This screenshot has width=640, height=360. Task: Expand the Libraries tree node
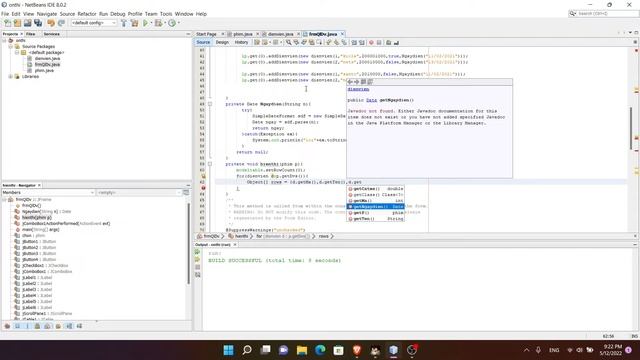coord(11,77)
